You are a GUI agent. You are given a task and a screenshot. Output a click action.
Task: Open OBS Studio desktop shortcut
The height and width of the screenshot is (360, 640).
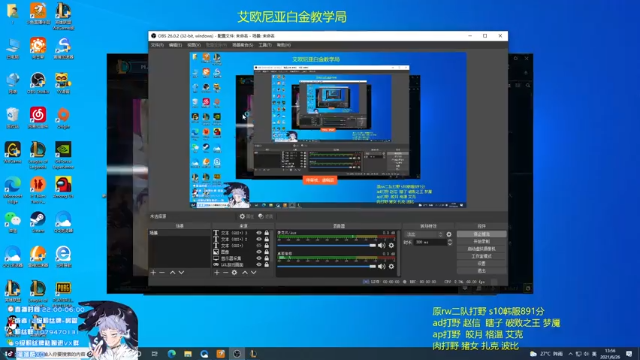(x=38, y=83)
